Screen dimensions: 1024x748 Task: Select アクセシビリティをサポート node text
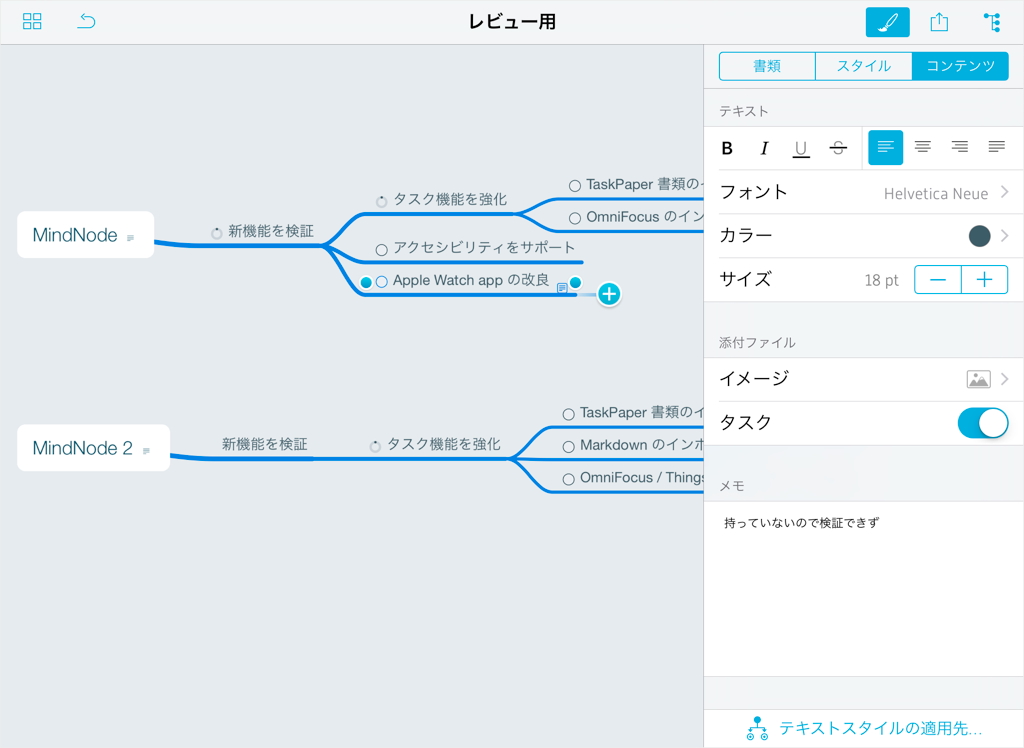pos(484,248)
